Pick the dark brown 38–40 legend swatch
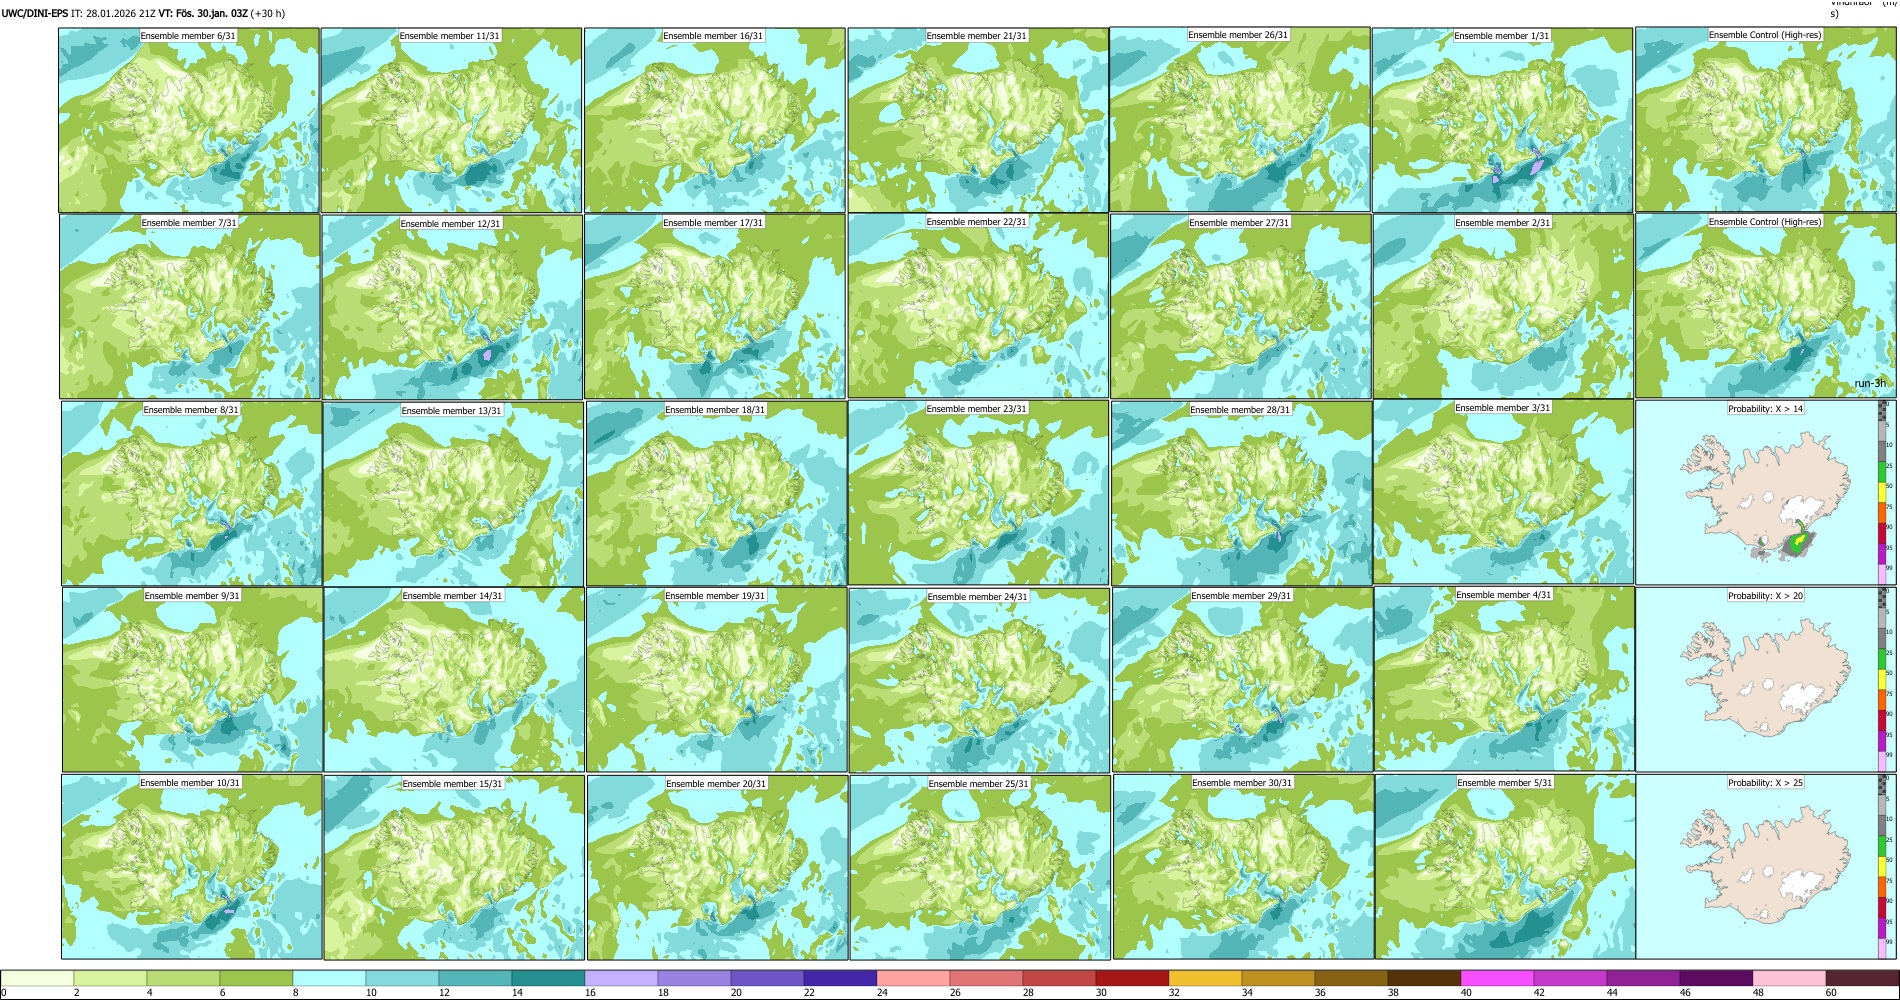 [x=1424, y=978]
